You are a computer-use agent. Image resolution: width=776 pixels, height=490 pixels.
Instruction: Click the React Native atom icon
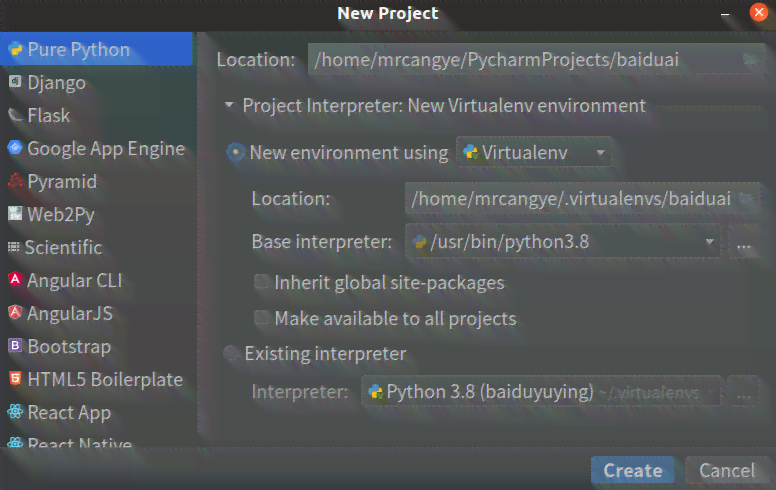(x=15, y=442)
